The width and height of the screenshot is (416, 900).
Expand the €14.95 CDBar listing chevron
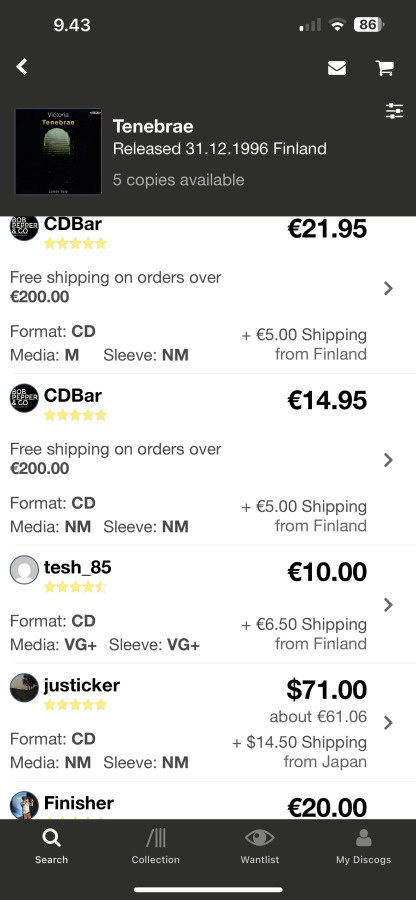(388, 460)
